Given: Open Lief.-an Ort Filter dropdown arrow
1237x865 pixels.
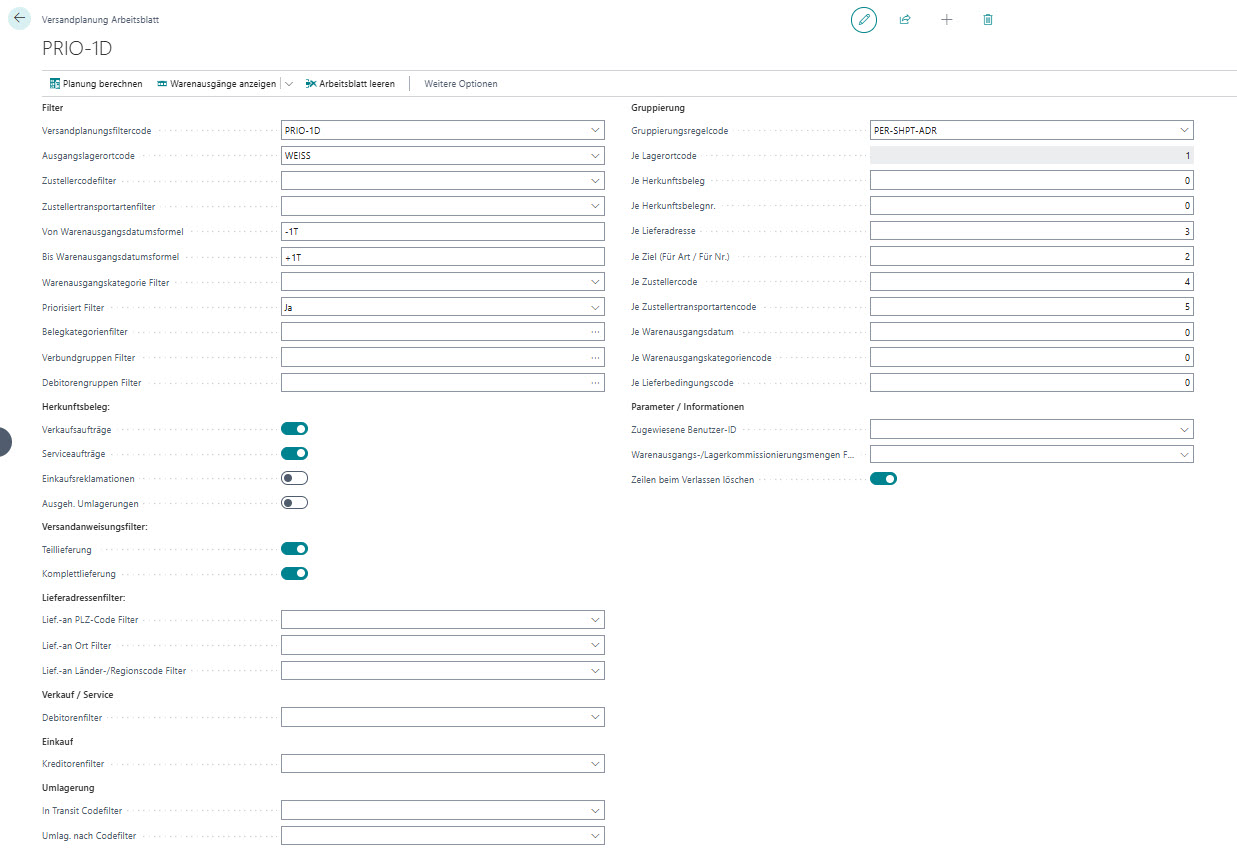Looking at the screenshot, I should pos(596,645).
